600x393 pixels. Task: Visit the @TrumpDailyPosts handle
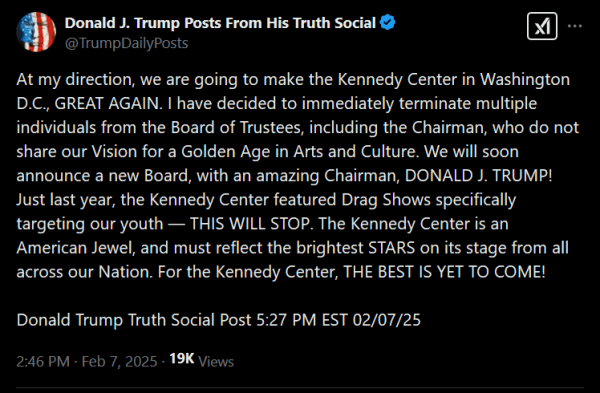(x=126, y=43)
